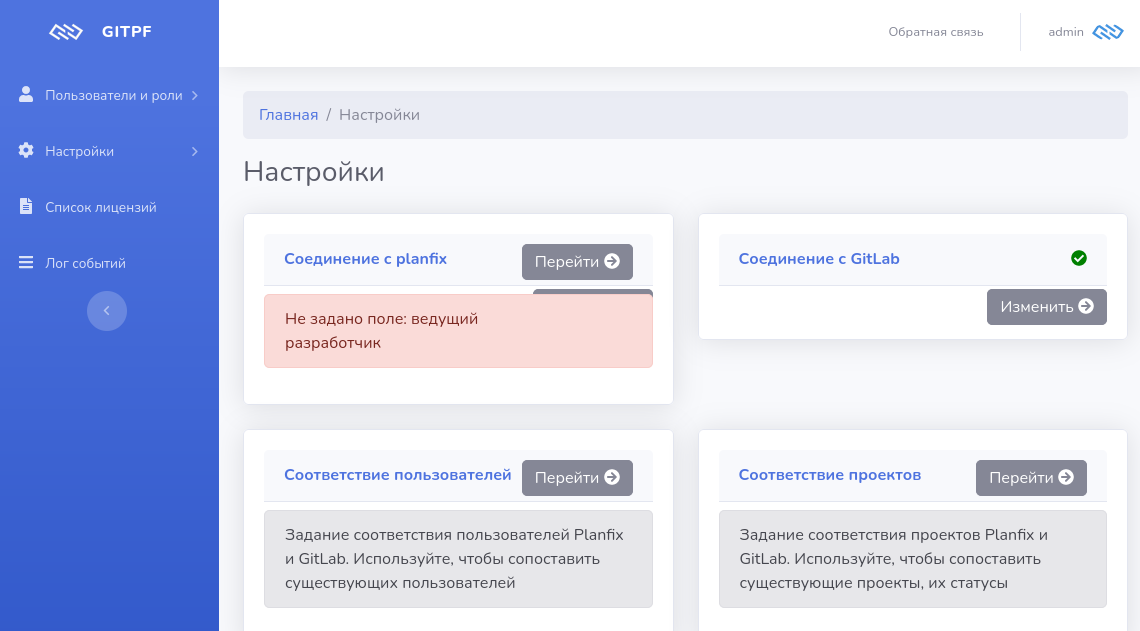The width and height of the screenshot is (1140, 631).
Task: Click the list icon beside Лог событий
Action: [26, 262]
